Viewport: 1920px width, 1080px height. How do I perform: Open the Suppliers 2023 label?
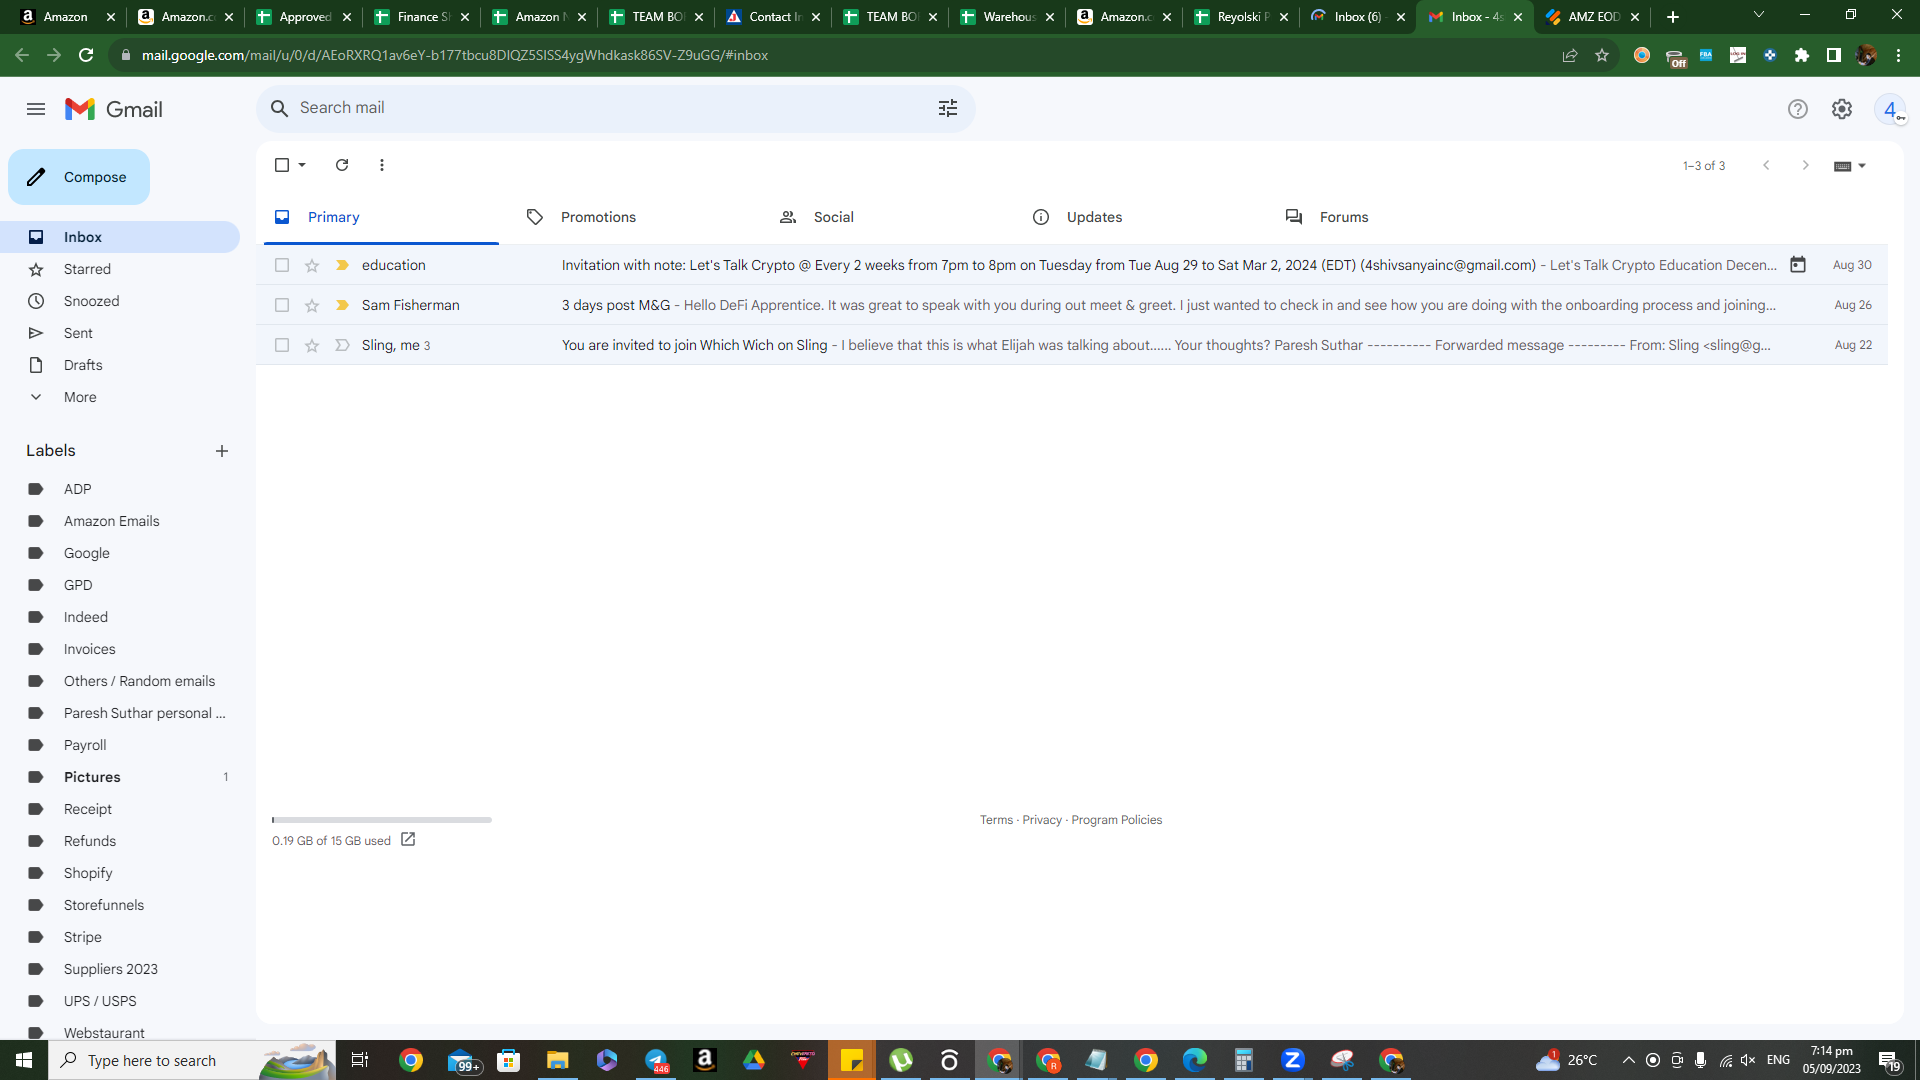[x=120, y=969]
